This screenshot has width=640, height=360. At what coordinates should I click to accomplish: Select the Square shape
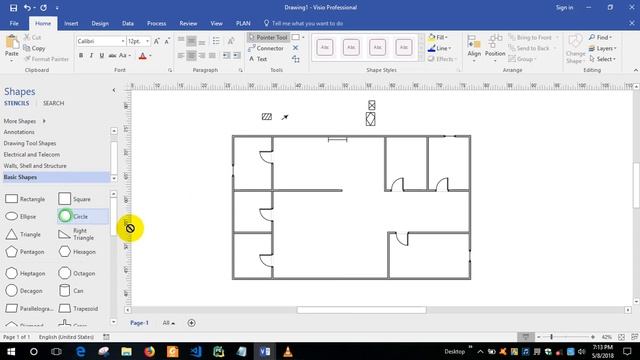[x=74, y=199]
